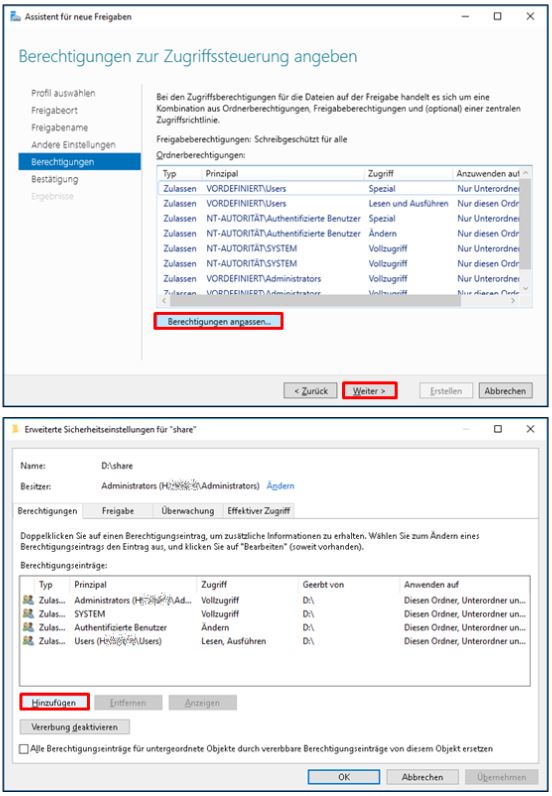Select Bestätigung wizard step
552x796 pixels.
pyautogui.click(x=54, y=179)
